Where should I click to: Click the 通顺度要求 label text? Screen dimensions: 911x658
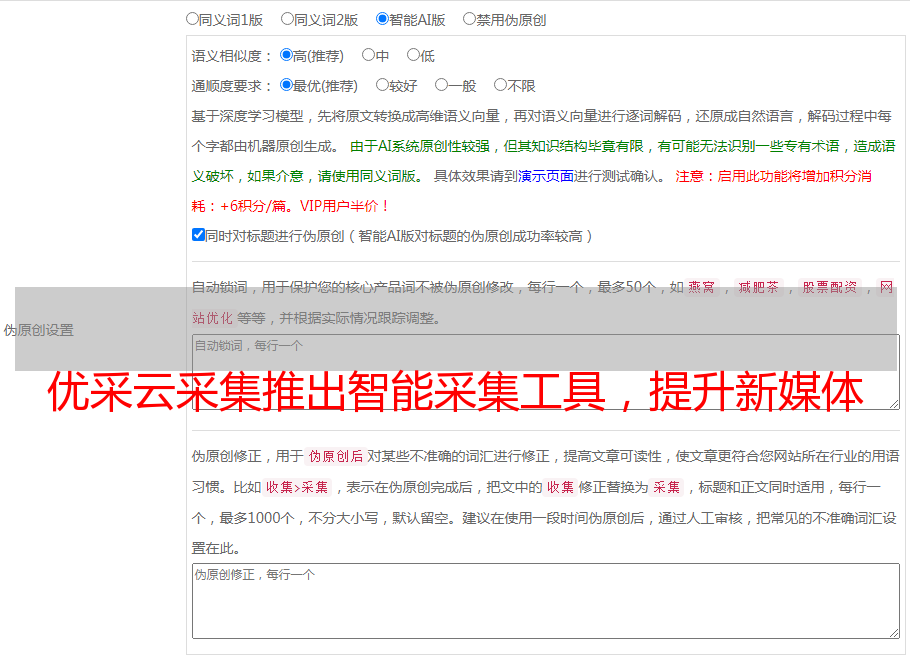click(x=227, y=87)
